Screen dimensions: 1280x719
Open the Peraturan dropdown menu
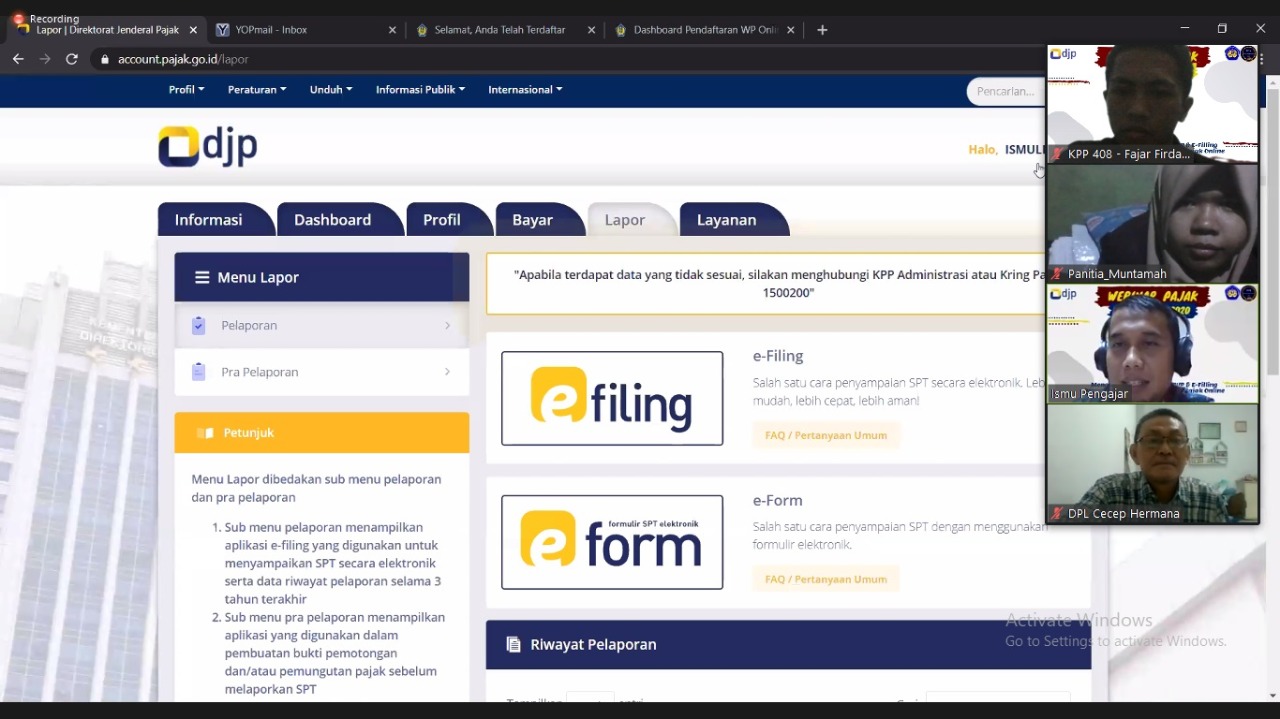[256, 89]
